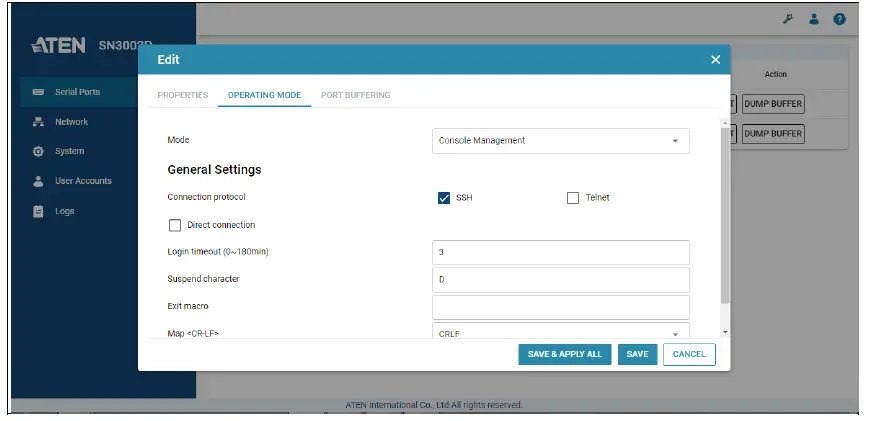Screen dimensions: 869x421
Task: Close the Edit dialog with the X
Action: coord(715,60)
